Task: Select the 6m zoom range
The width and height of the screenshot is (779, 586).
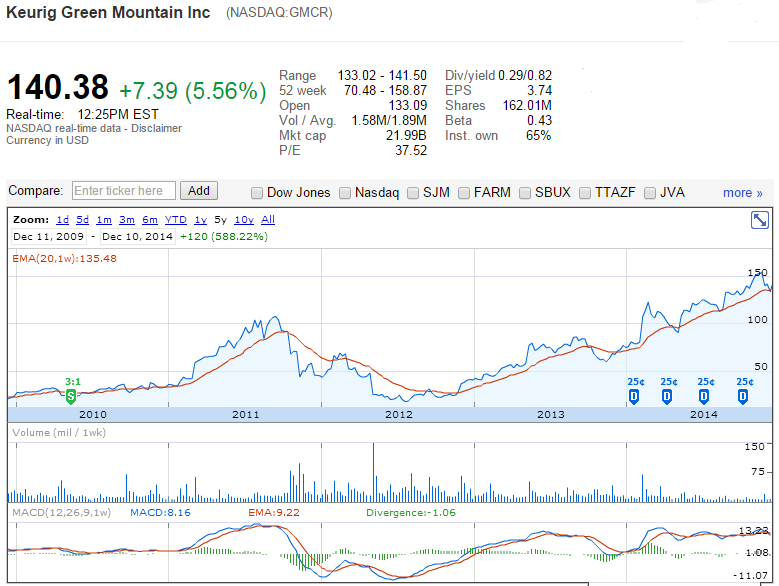Action: pos(150,220)
